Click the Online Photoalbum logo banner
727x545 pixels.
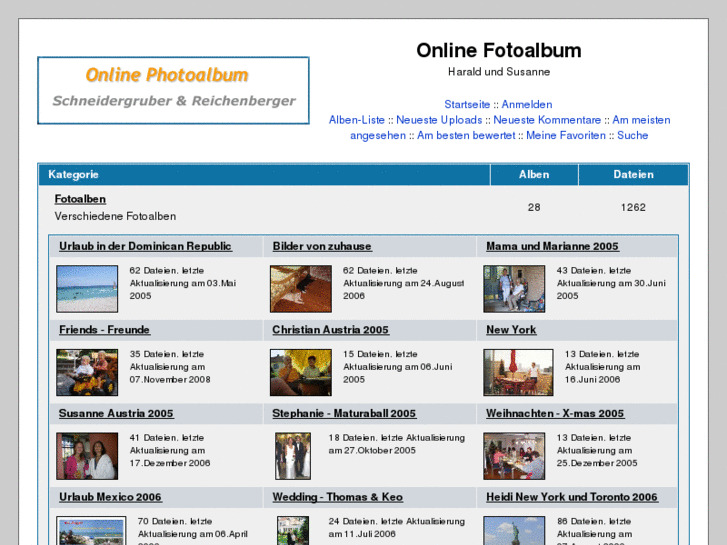click(x=173, y=90)
